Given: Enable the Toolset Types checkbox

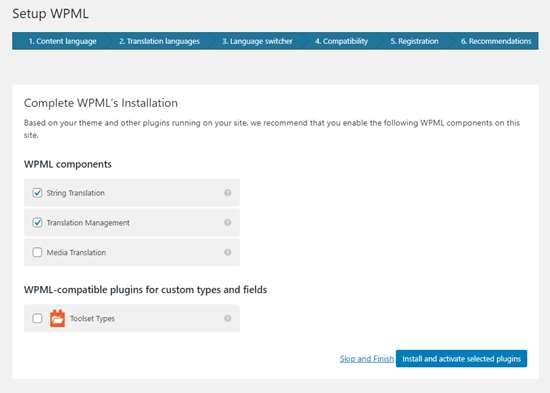Looking at the screenshot, I should tap(37, 318).
